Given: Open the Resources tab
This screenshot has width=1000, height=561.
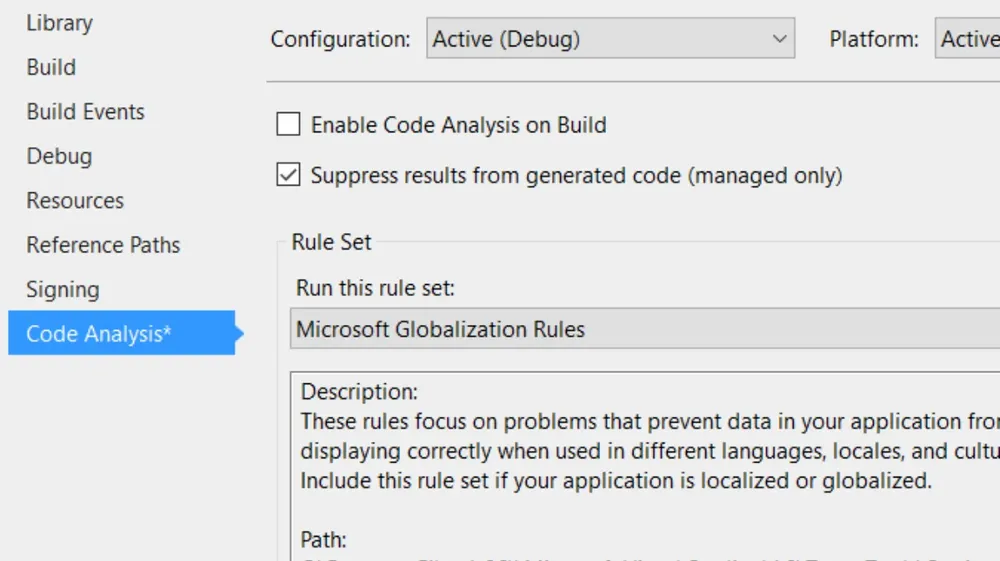Looking at the screenshot, I should (x=75, y=200).
